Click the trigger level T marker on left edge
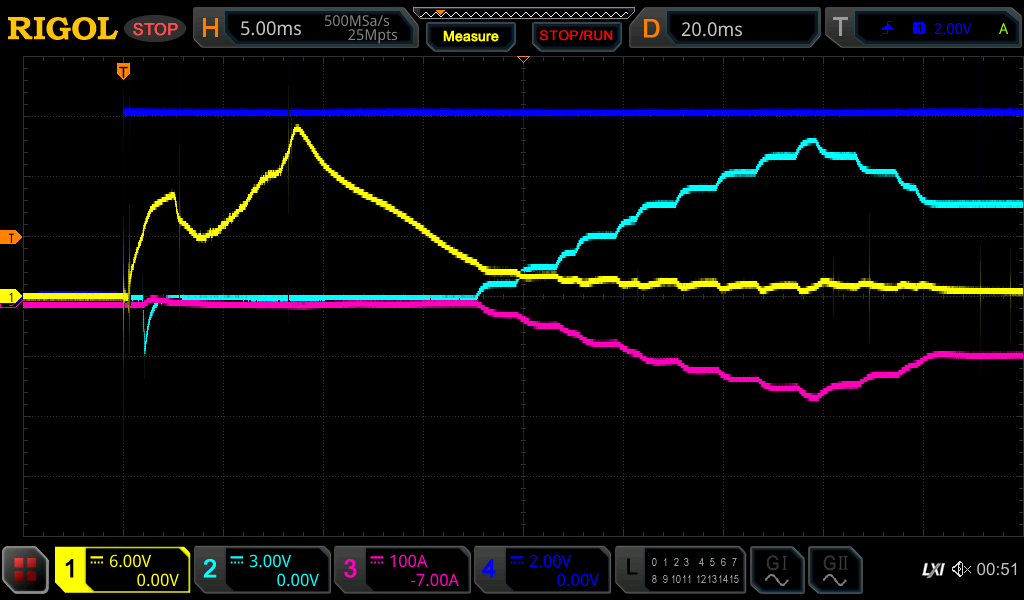This screenshot has height=600, width=1024. coord(11,237)
